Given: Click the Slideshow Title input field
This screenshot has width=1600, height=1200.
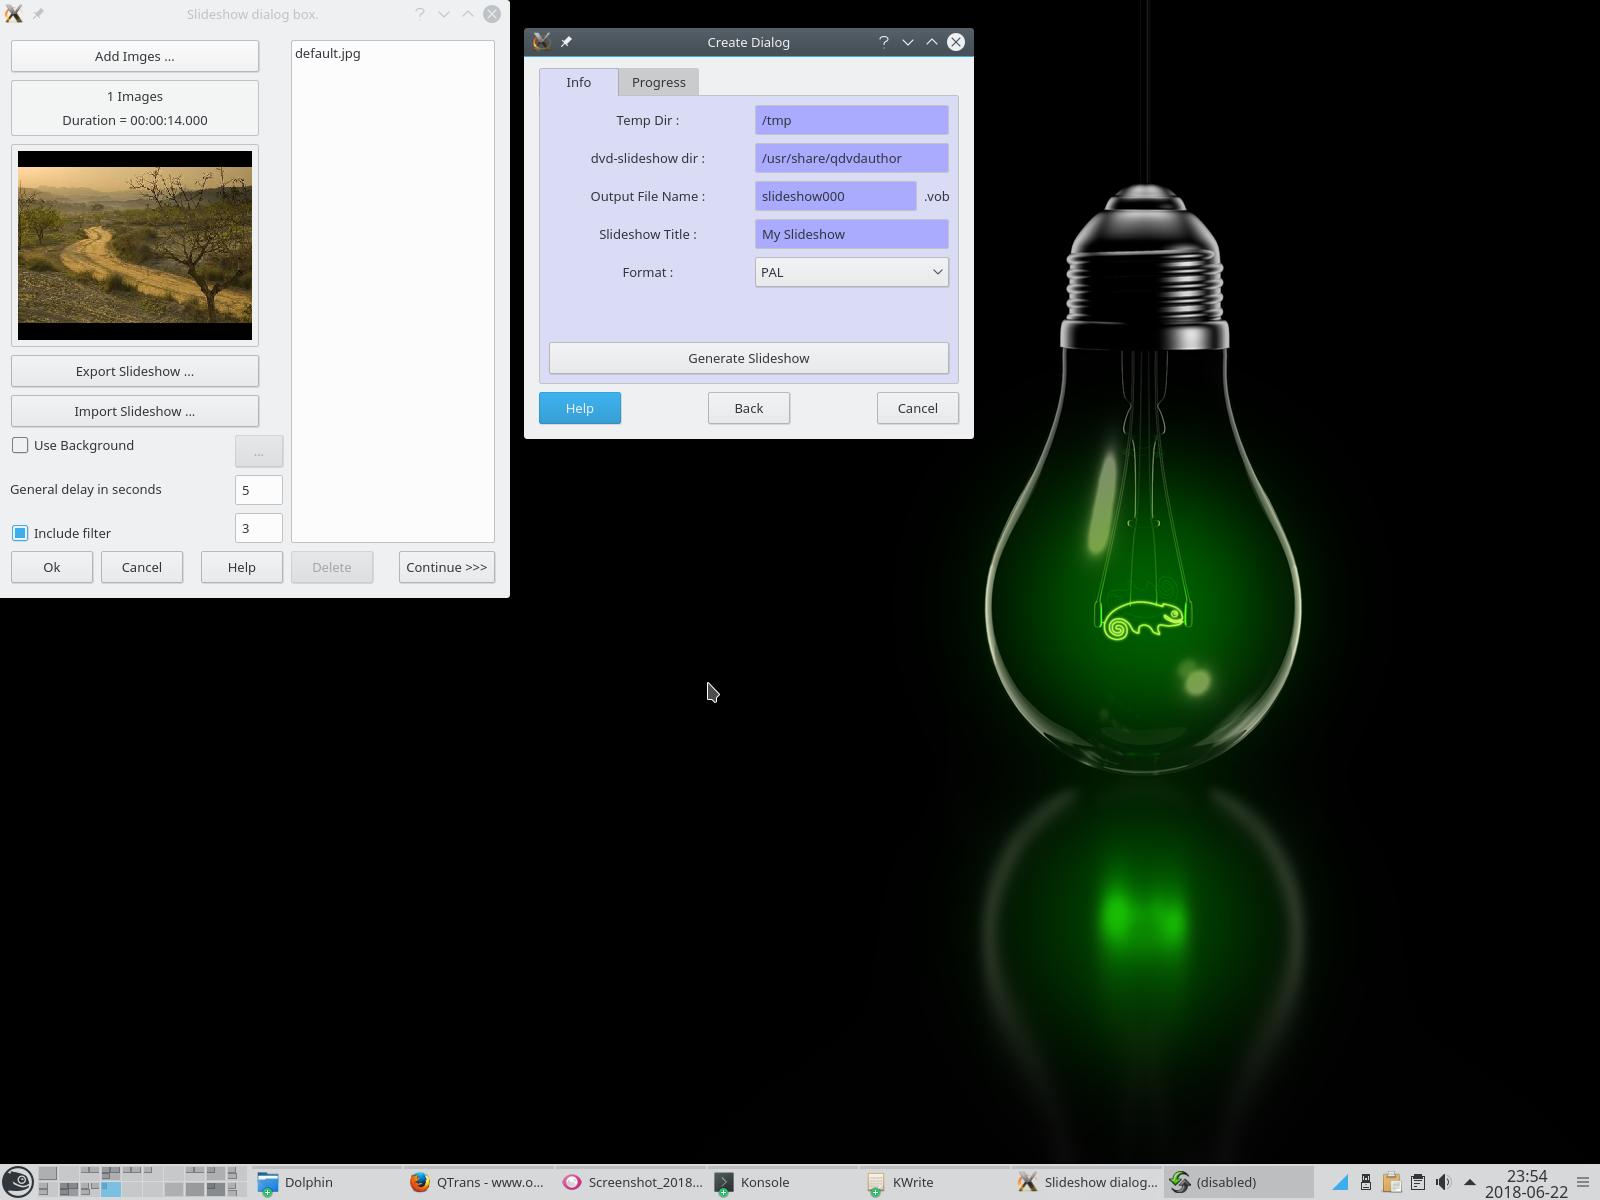Looking at the screenshot, I should click(x=851, y=234).
